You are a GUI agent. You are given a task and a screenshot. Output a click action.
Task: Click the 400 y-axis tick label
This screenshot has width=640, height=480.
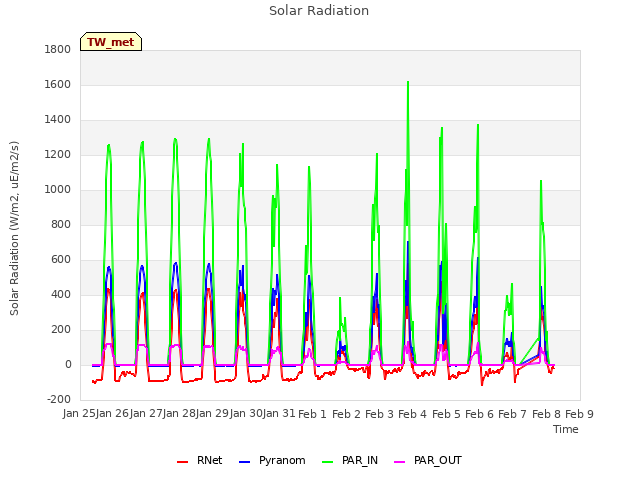tap(61, 295)
